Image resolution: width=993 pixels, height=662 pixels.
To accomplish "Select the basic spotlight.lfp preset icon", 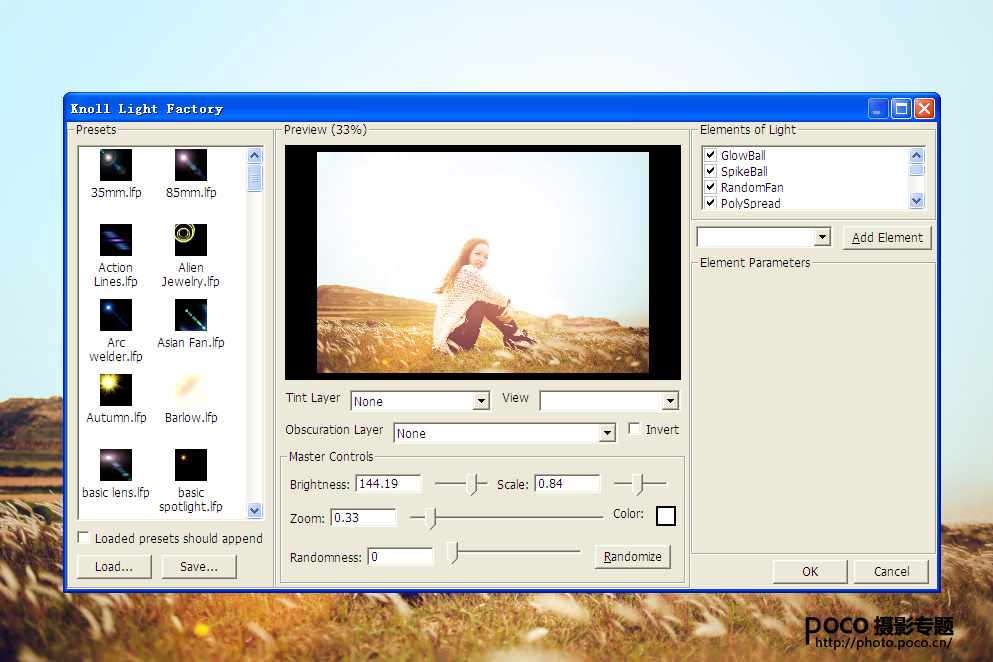I will tap(191, 465).
